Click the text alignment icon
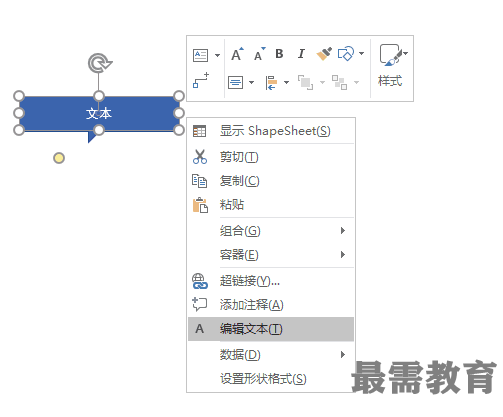 (236, 82)
